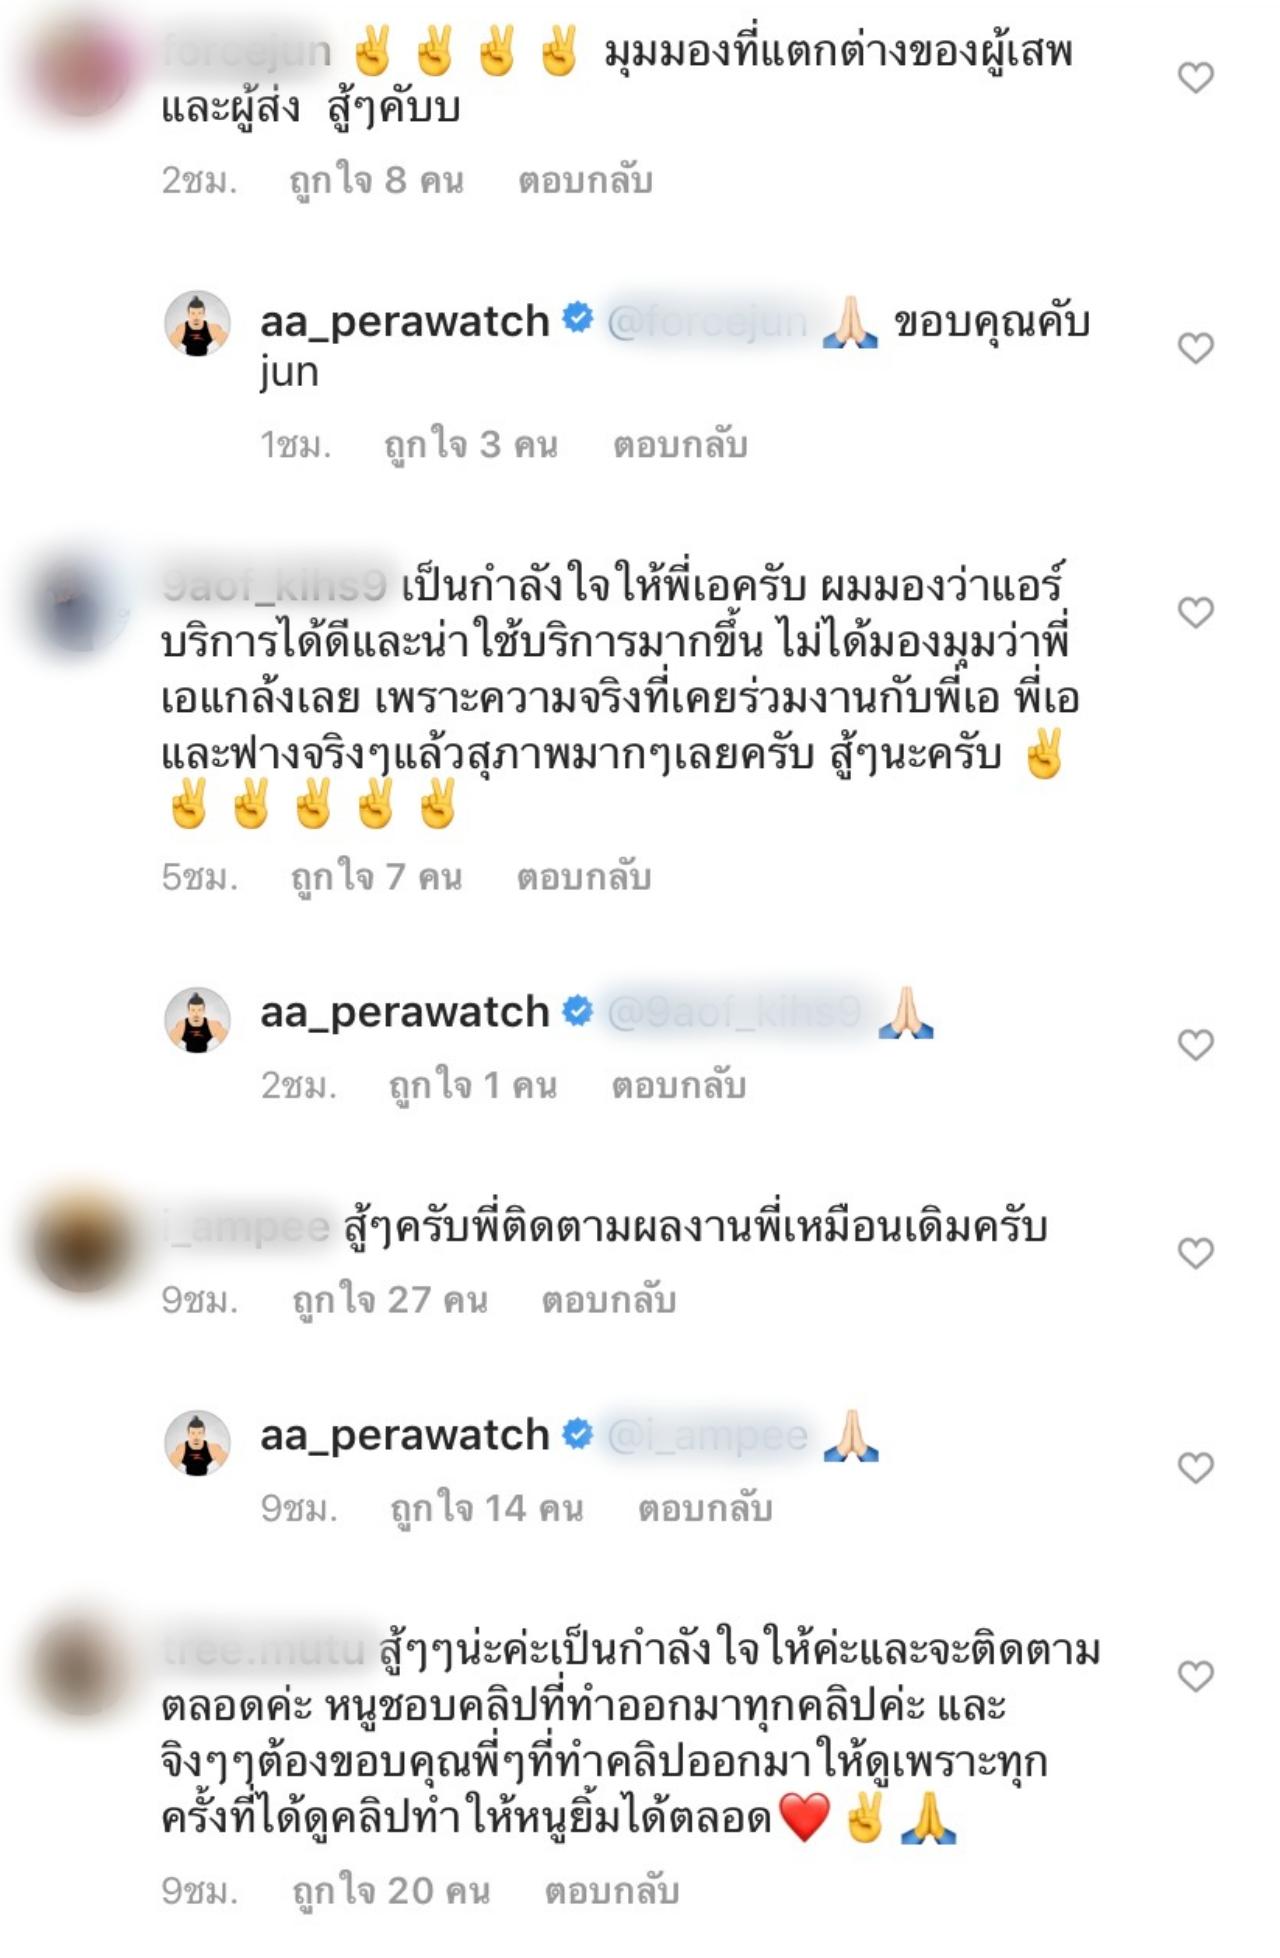Heart aa_perawatch's reply to i_ampee
Screen dimensions: 1280x1958
(x=1195, y=1468)
